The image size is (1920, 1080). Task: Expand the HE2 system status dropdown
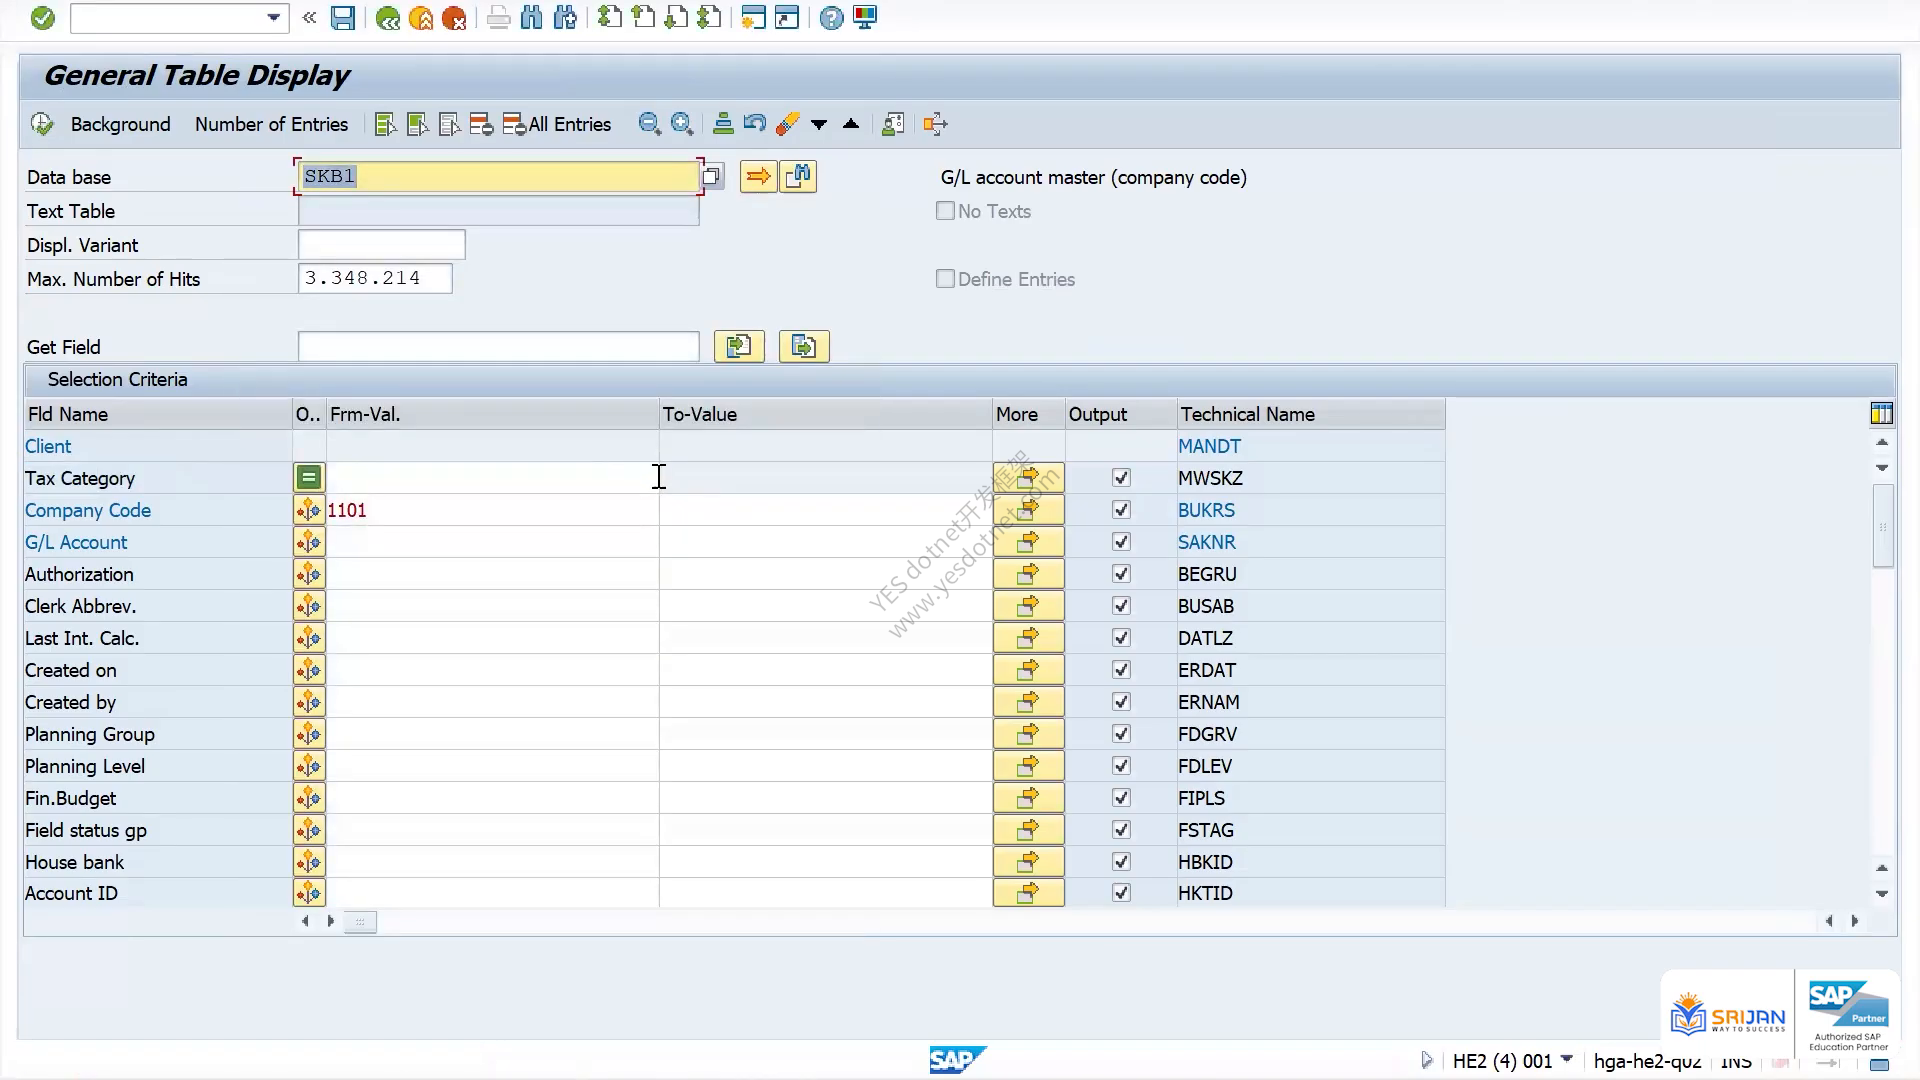coord(1567,1059)
